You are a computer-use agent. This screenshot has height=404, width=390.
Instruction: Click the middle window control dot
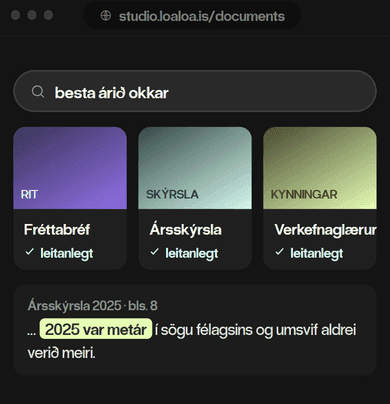tap(32, 15)
